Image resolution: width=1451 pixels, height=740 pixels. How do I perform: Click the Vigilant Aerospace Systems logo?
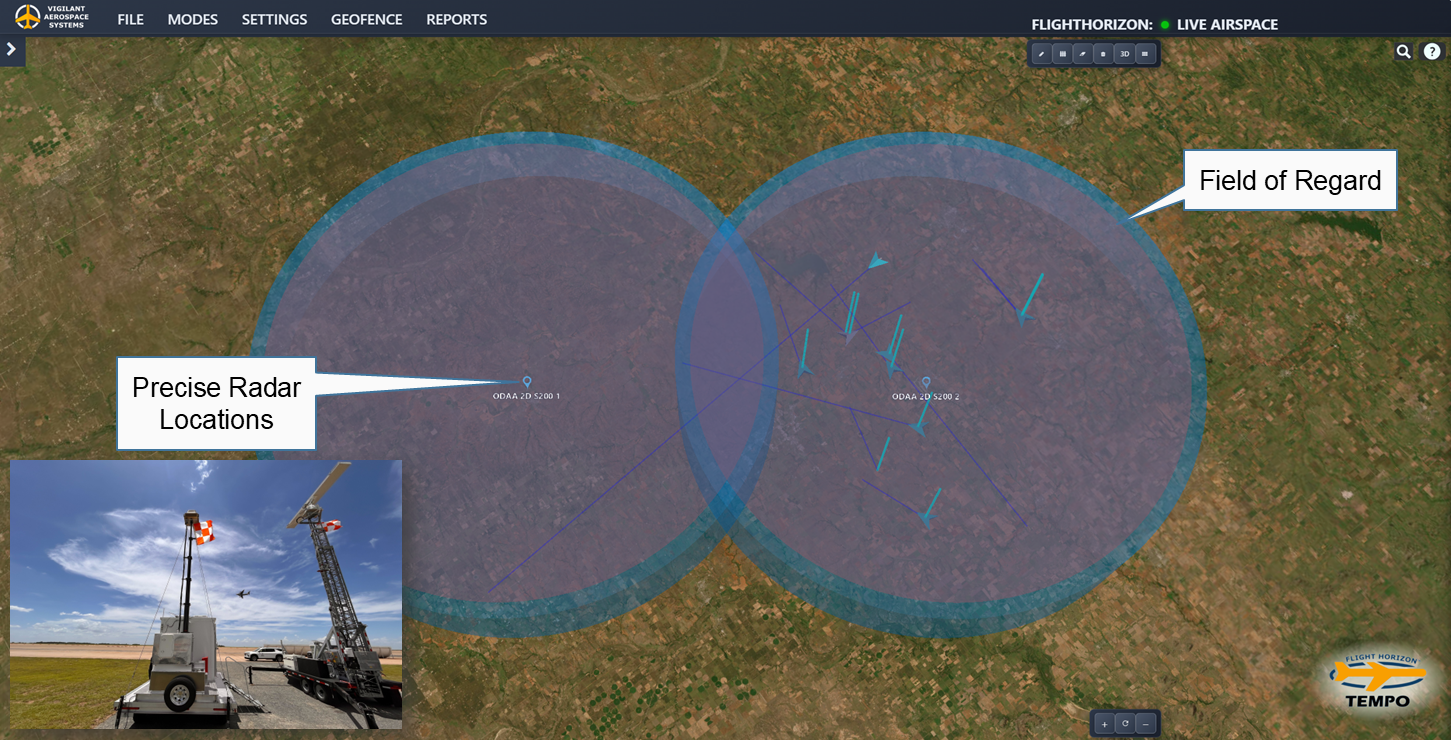[52, 17]
